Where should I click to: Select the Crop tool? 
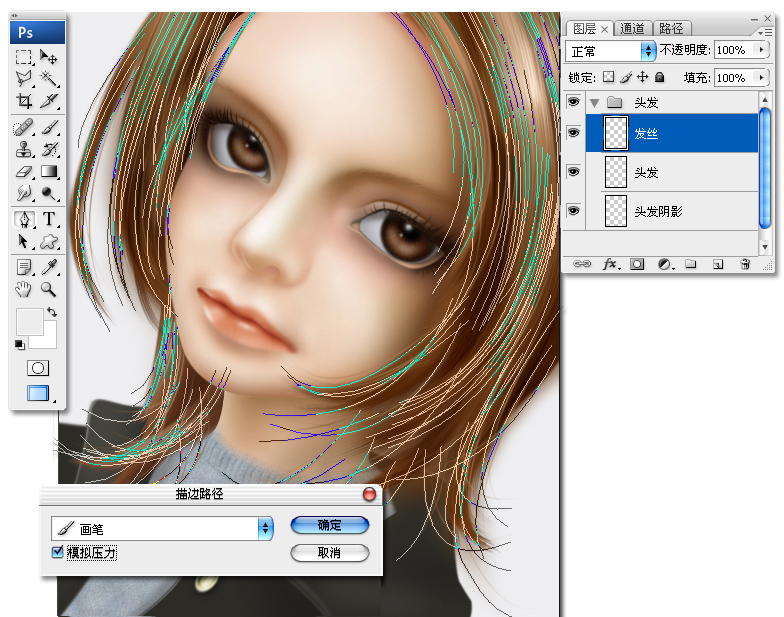pos(24,100)
